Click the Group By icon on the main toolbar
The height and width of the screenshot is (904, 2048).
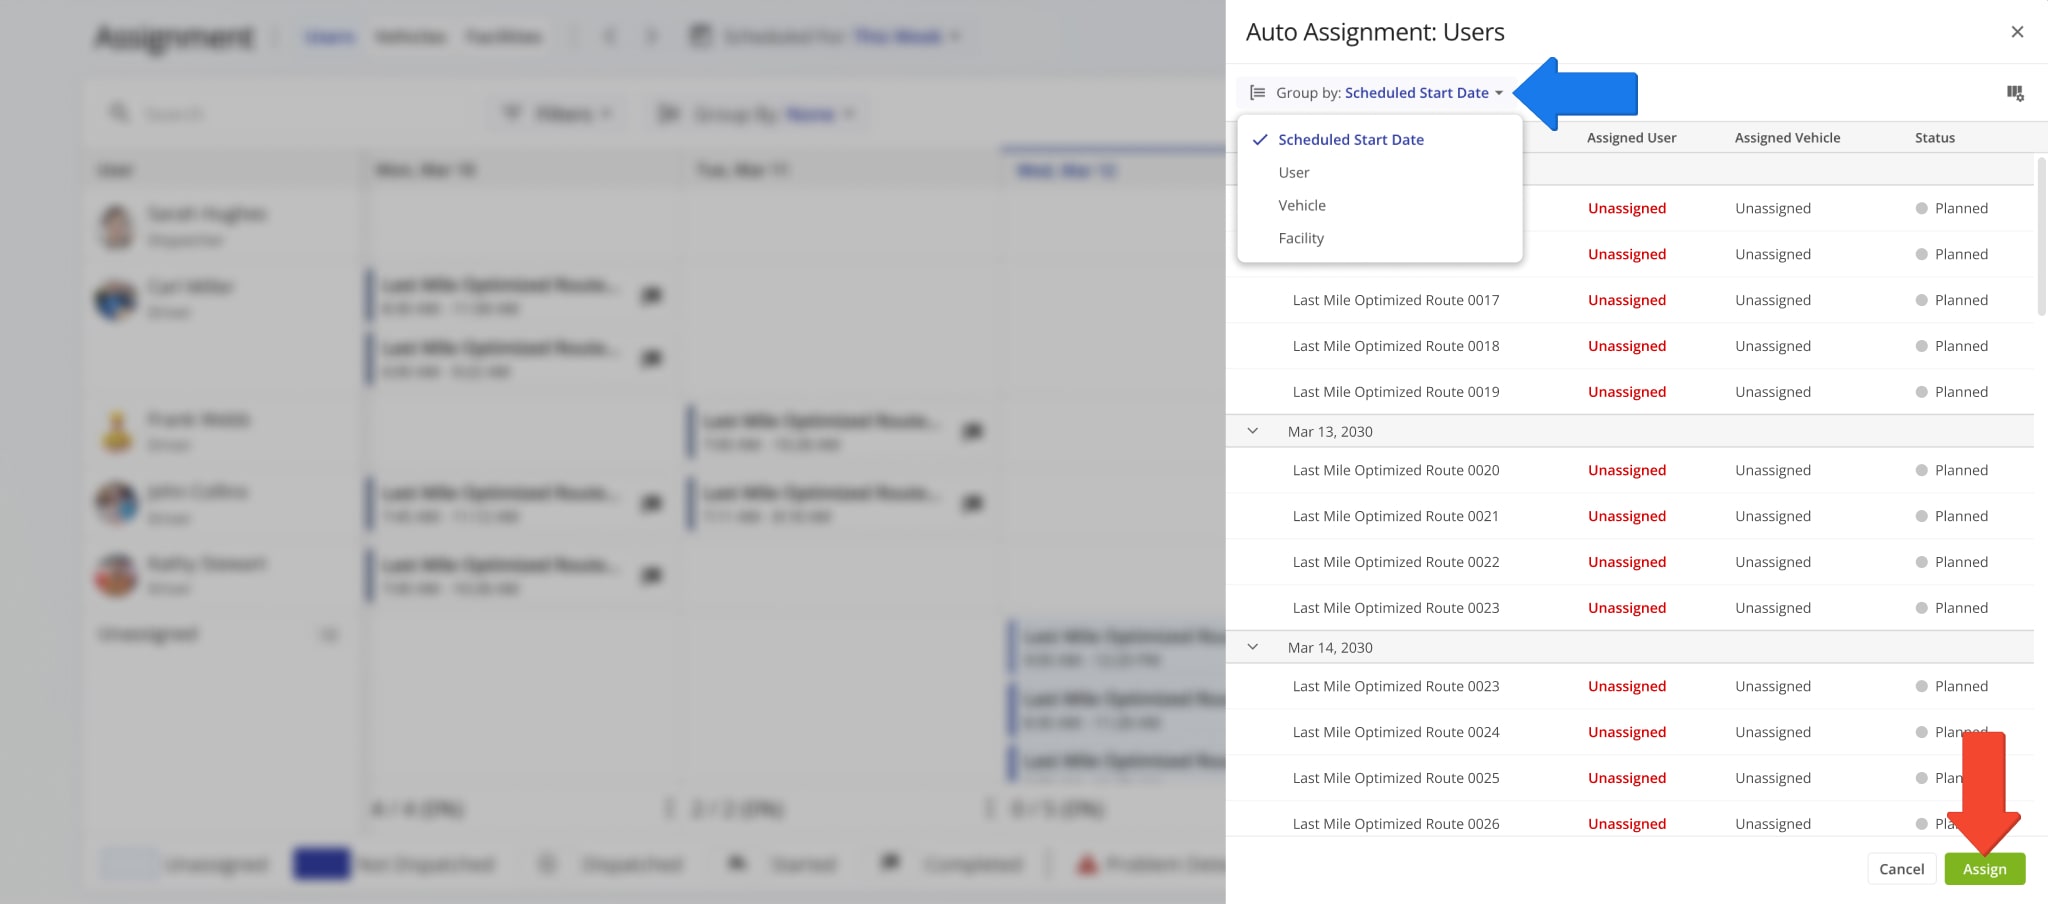(668, 113)
